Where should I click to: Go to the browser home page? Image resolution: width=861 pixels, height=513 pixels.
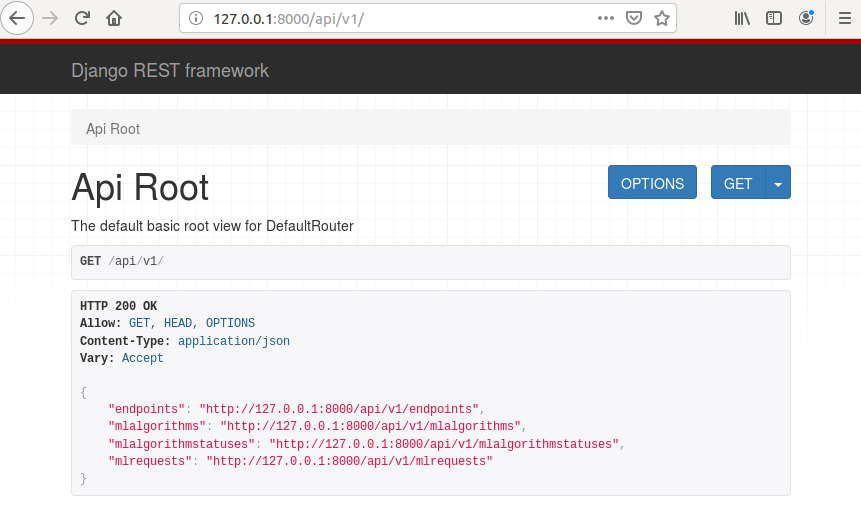point(114,18)
